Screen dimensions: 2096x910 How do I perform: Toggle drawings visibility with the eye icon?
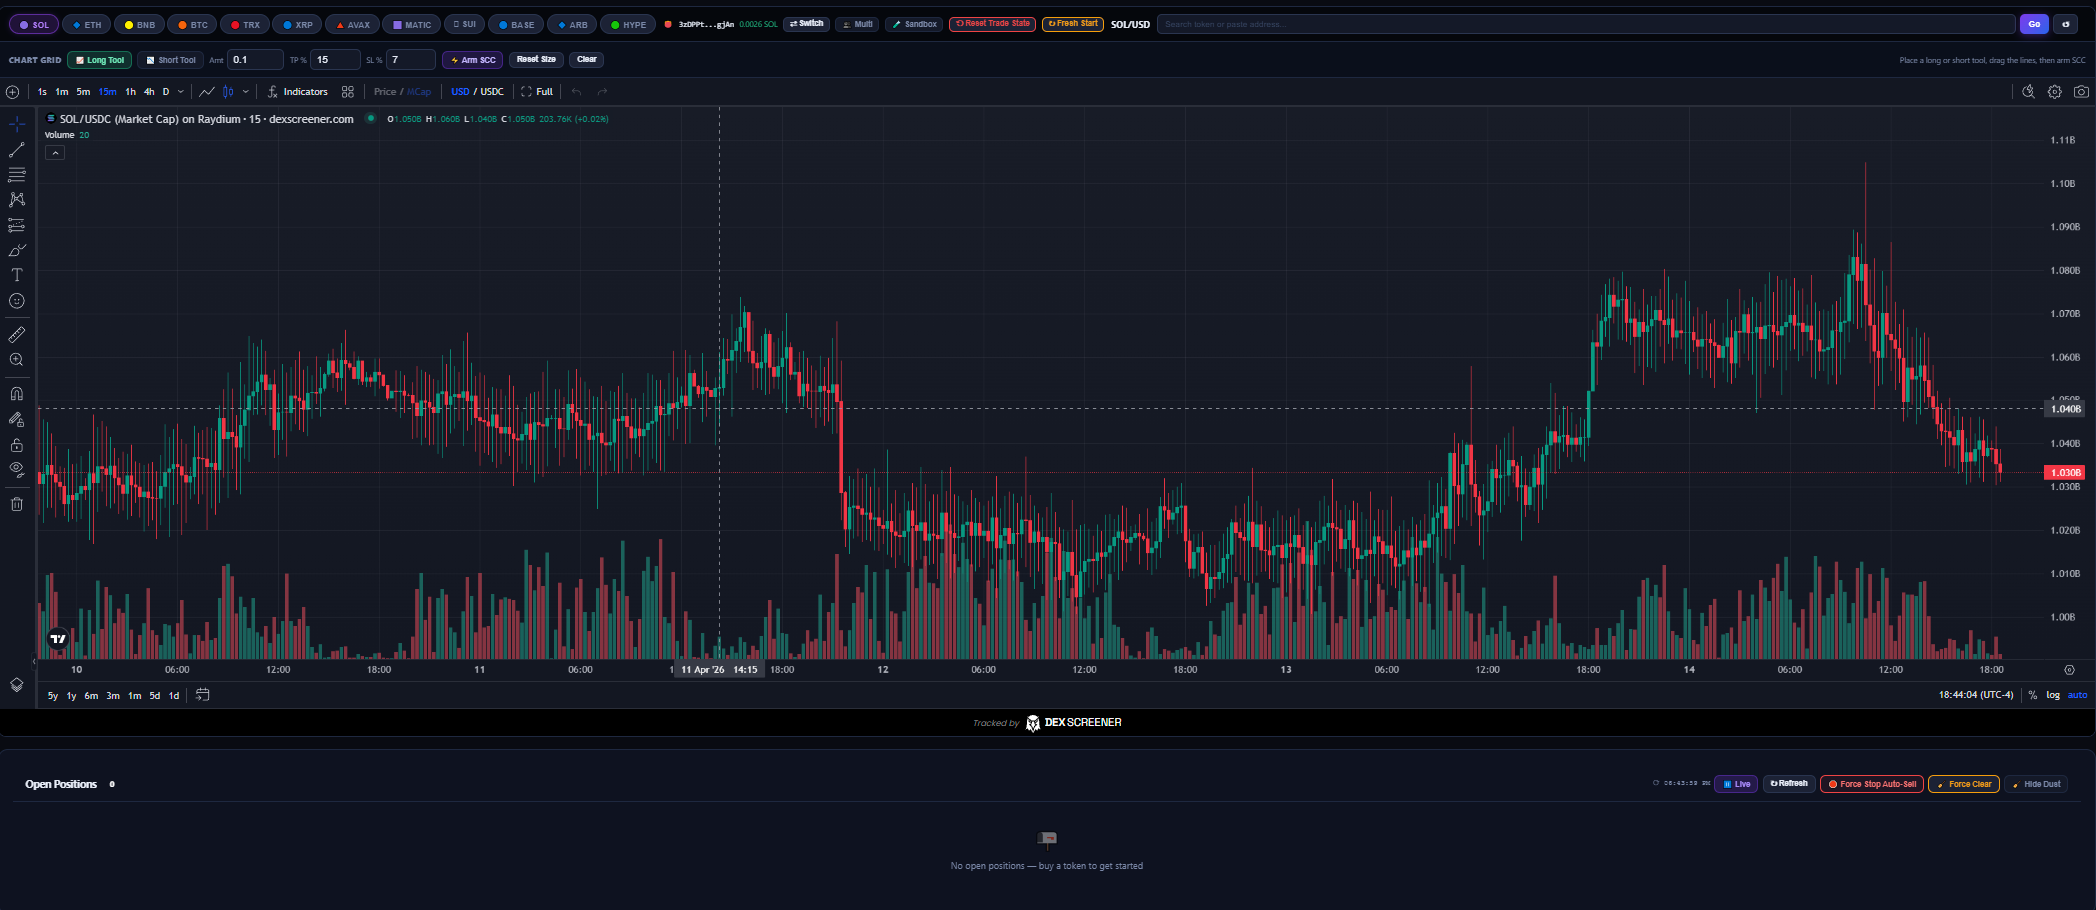tap(16, 468)
